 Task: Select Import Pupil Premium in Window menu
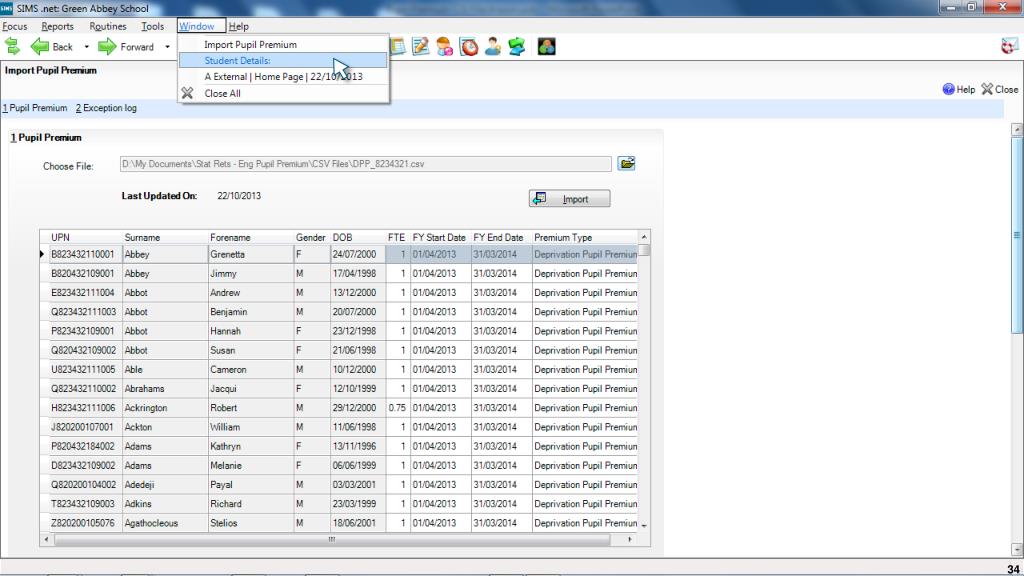[x=283, y=44]
